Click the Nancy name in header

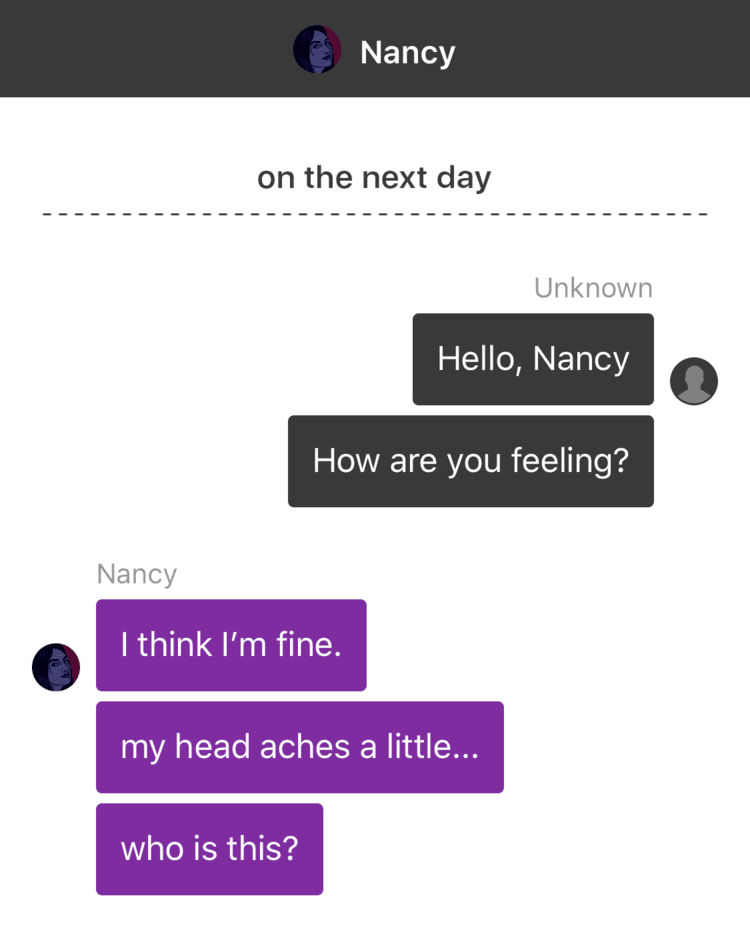coord(408,53)
